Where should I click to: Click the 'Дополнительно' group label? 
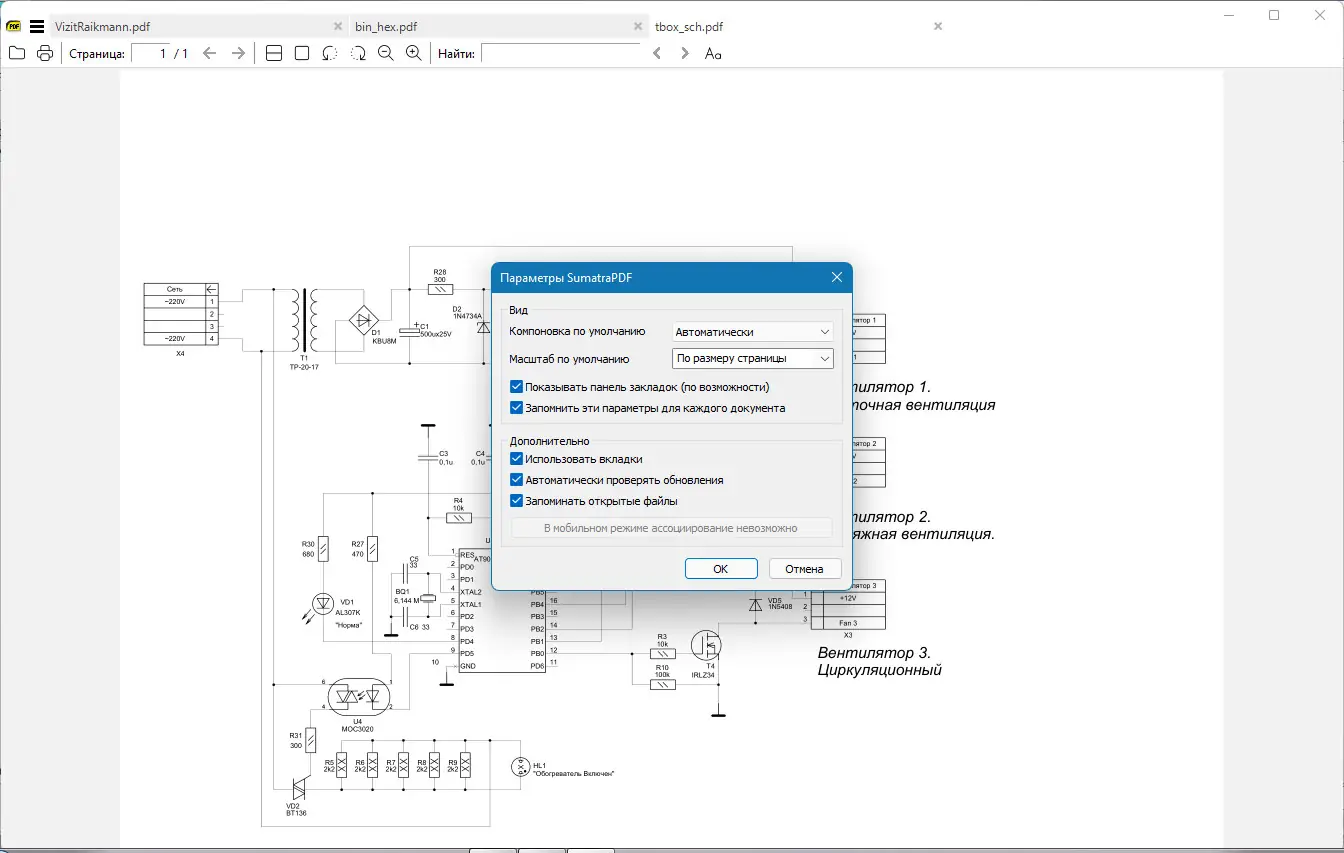549,441
